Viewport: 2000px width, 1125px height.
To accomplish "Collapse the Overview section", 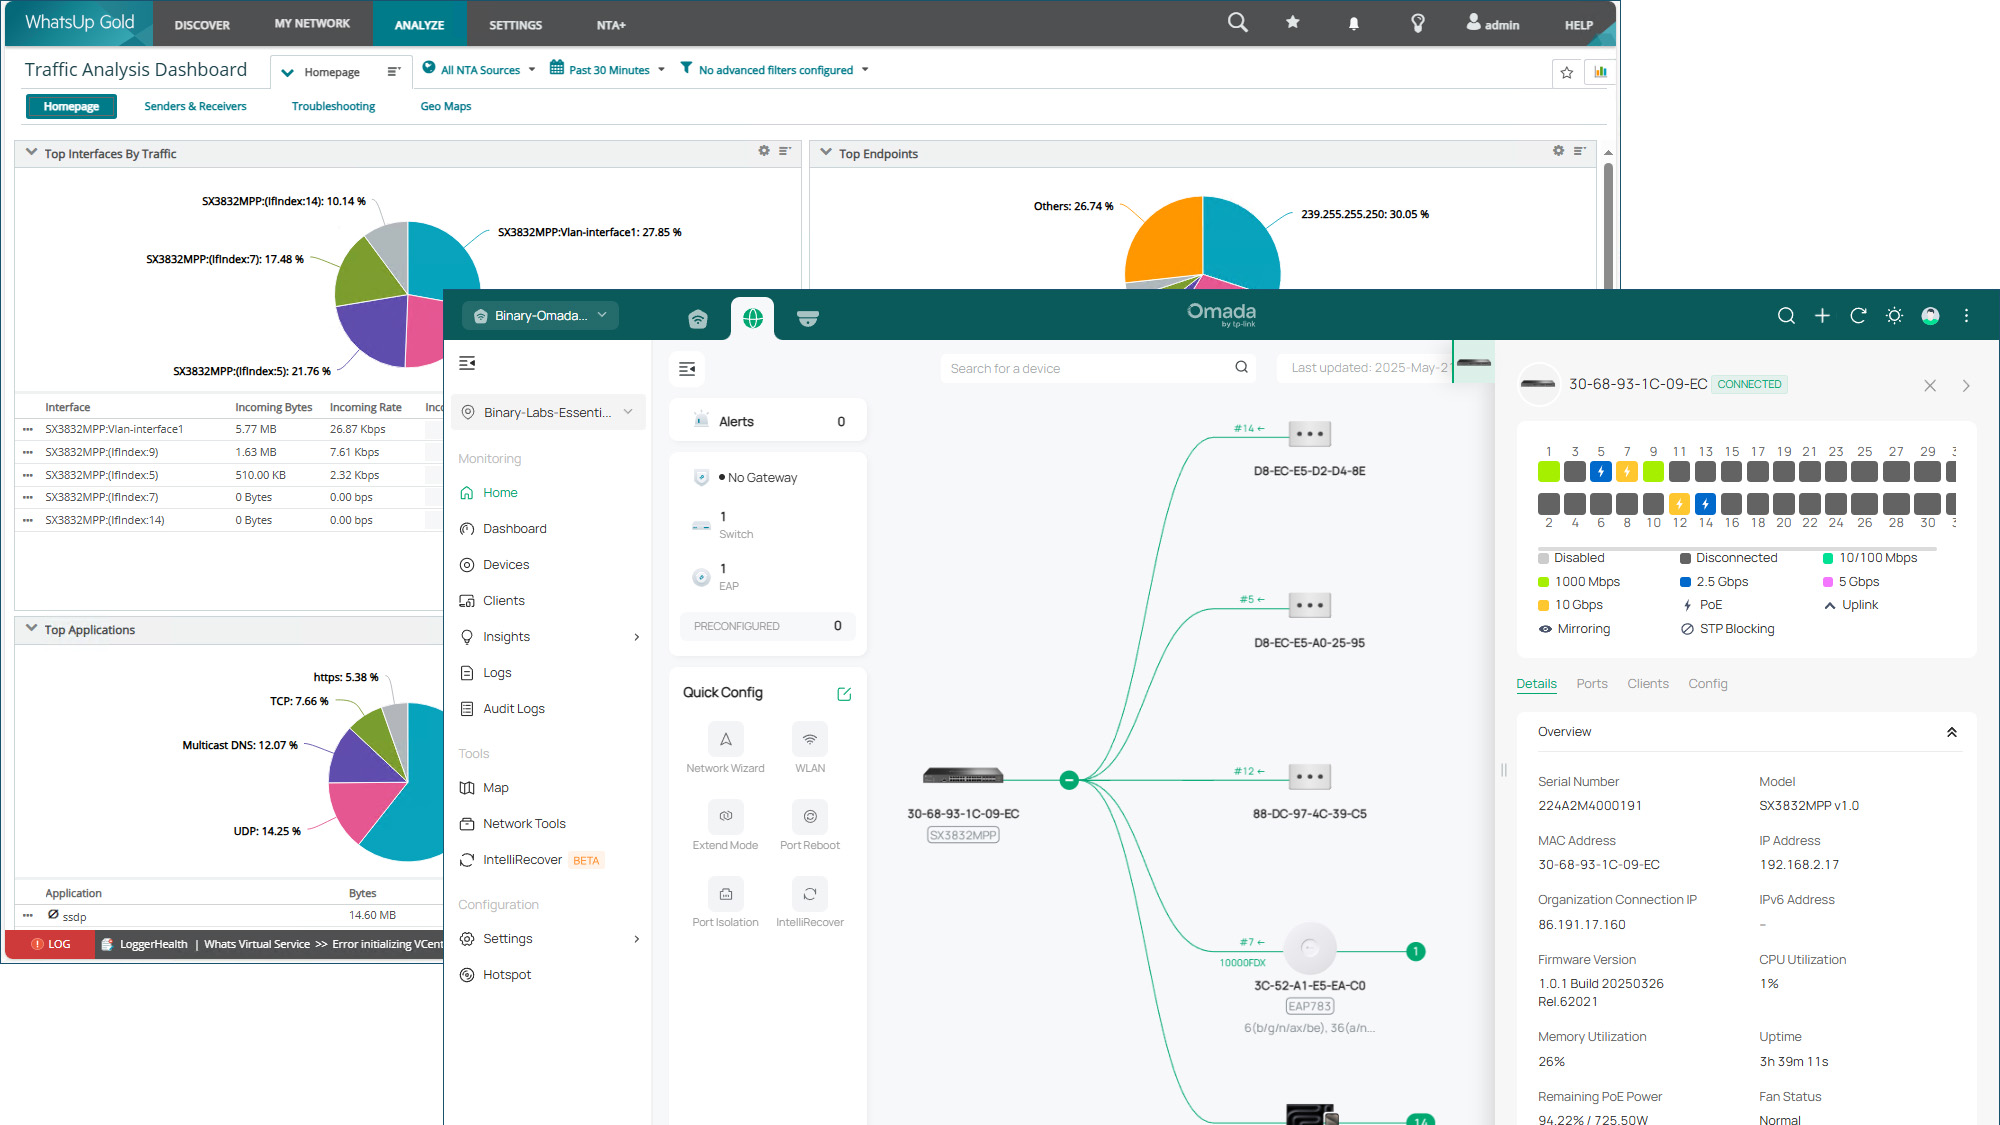I will [x=1951, y=732].
